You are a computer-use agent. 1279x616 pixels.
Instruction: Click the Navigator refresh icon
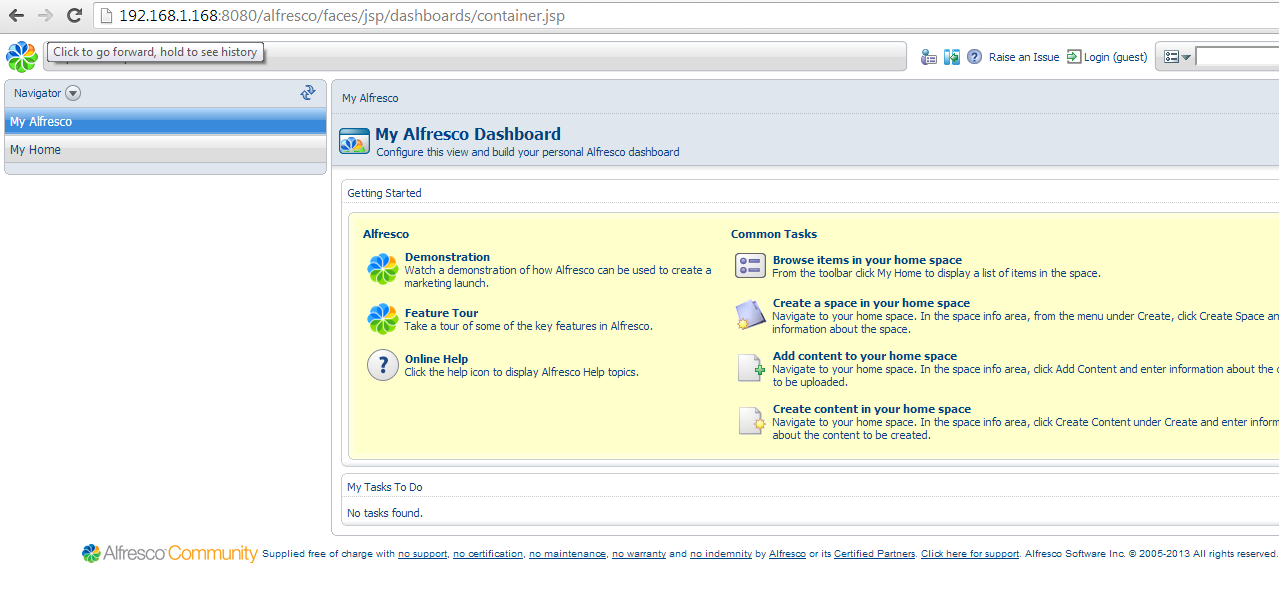point(308,93)
